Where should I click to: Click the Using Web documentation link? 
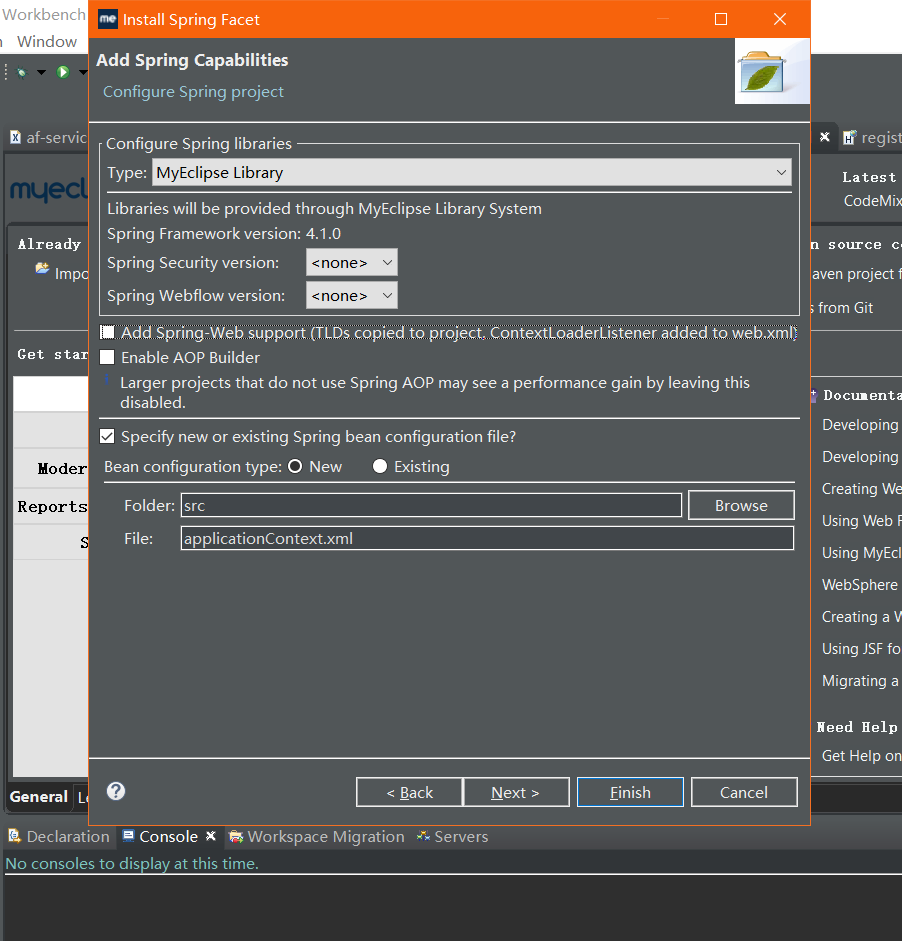click(x=861, y=520)
